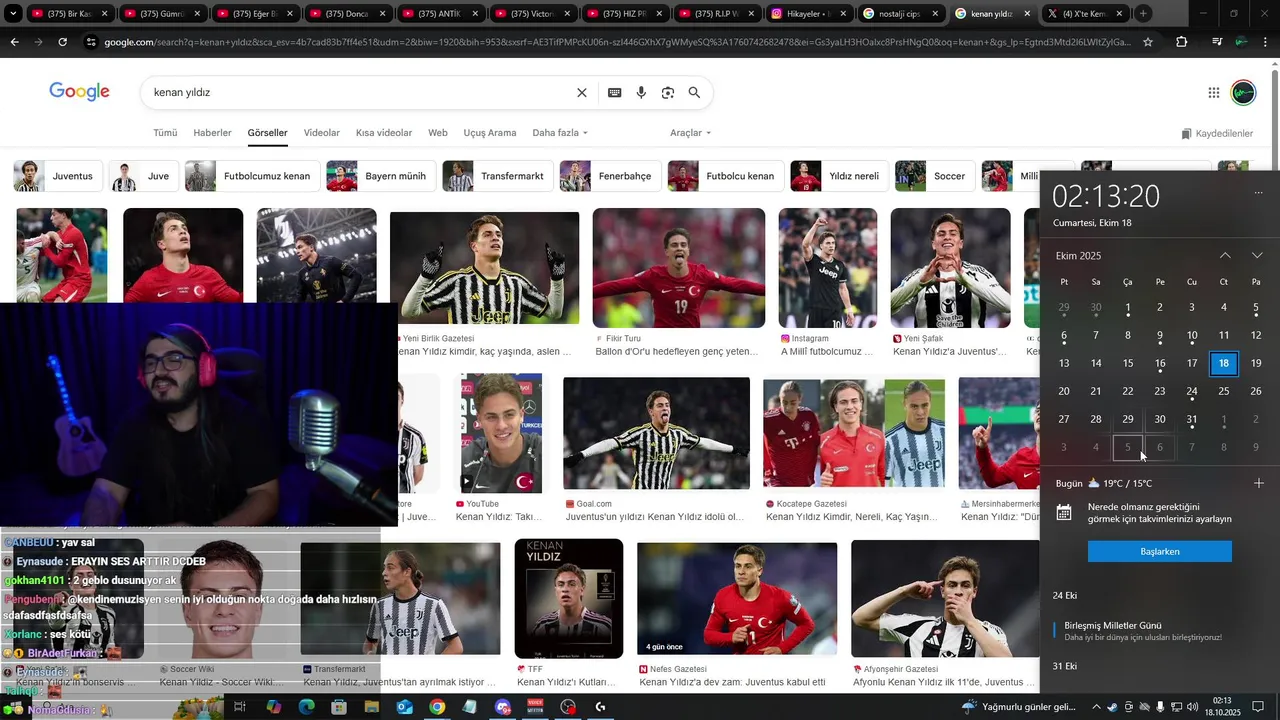Open the Birleşmiş Milletler Günü event
This screenshot has width=1280, height=720.
[x=1160, y=630]
